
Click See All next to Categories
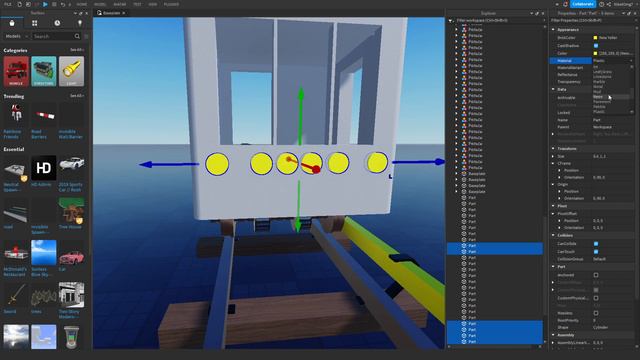76,50
